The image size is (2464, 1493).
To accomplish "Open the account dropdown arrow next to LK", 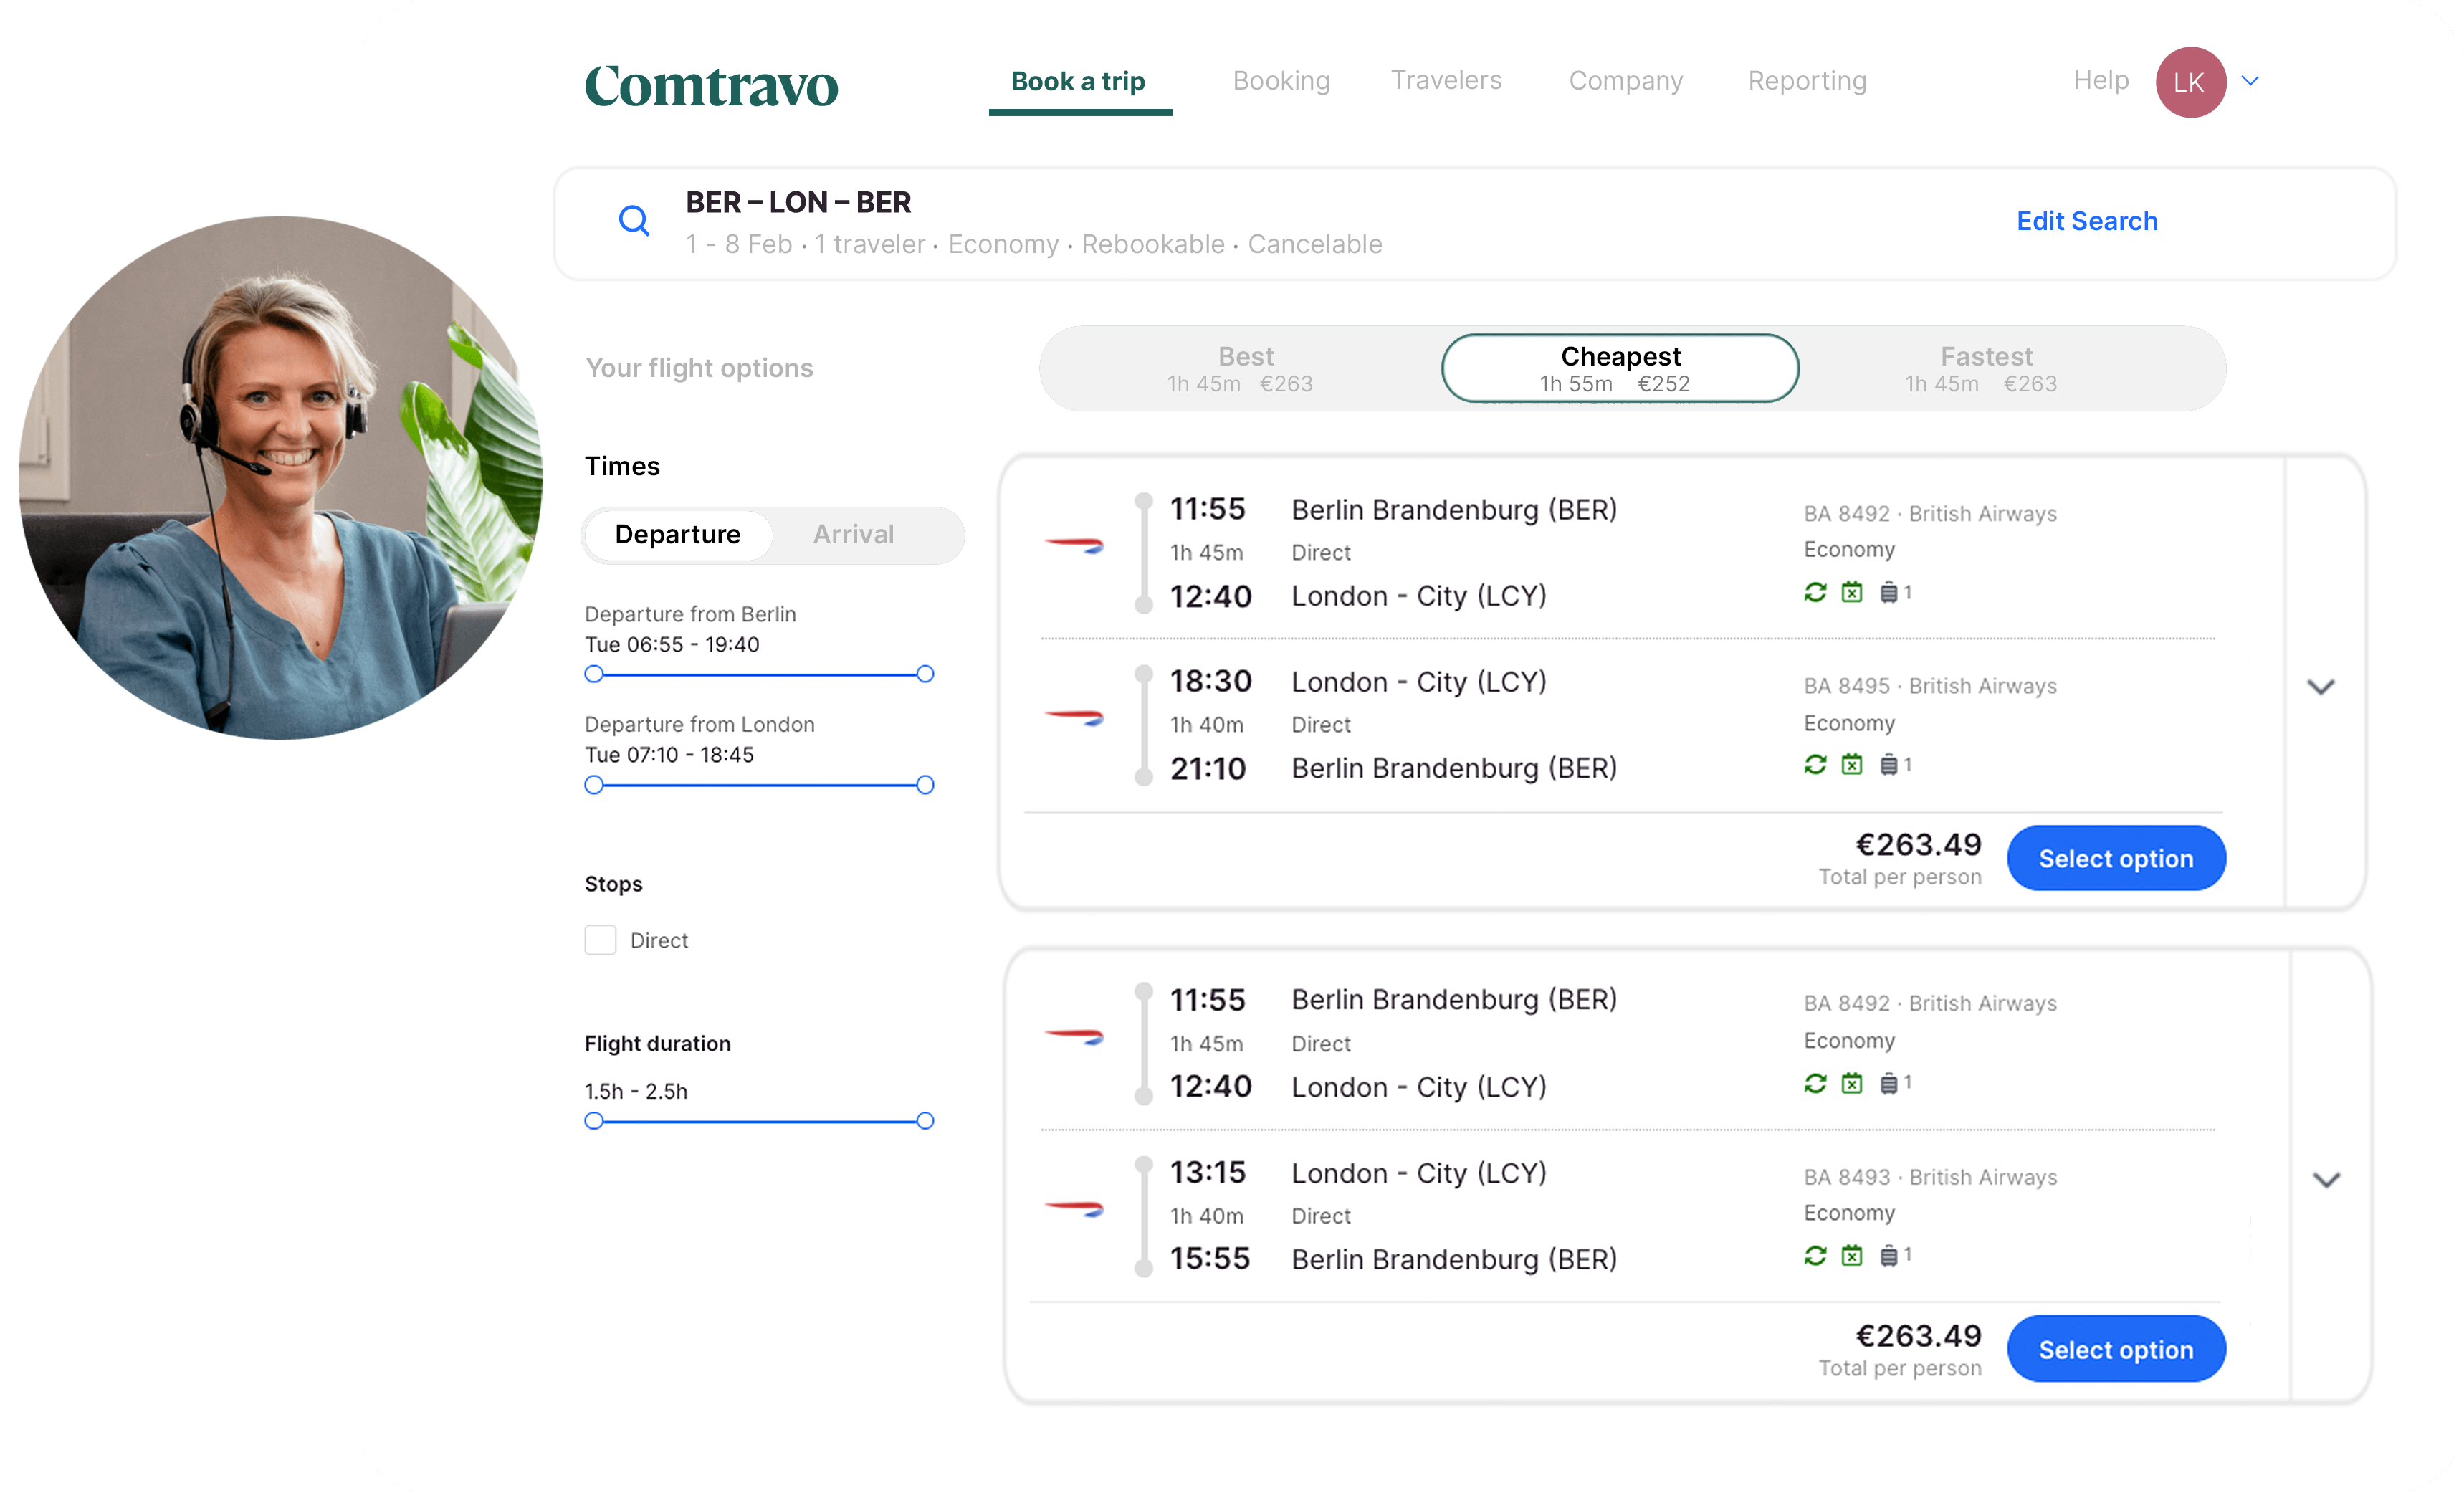I will [2250, 81].
